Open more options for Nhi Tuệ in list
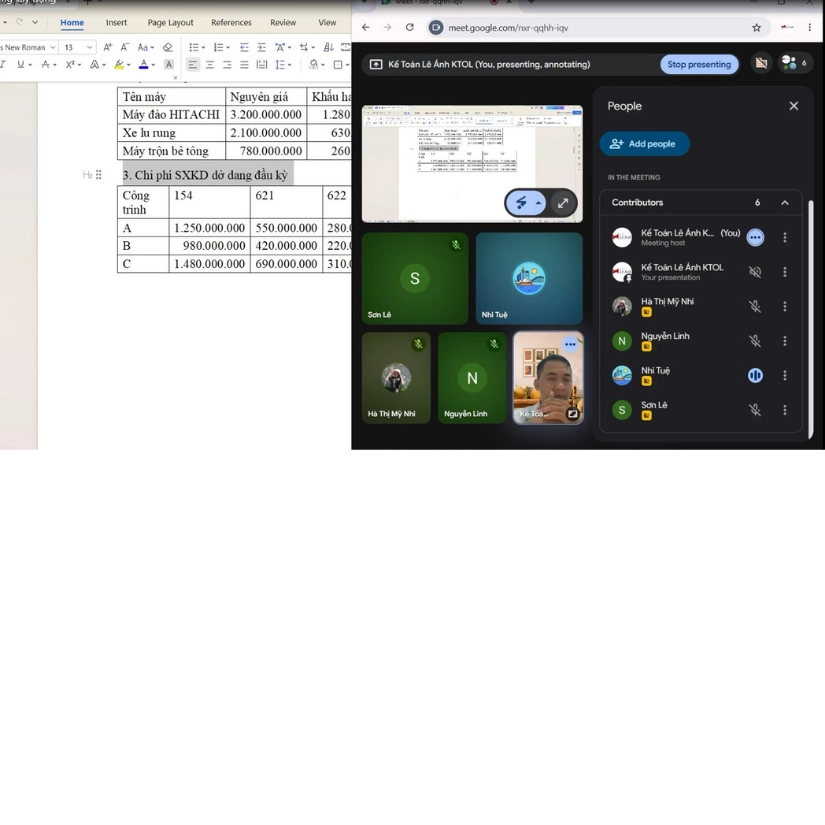This screenshot has height=825, width=825. 785,375
